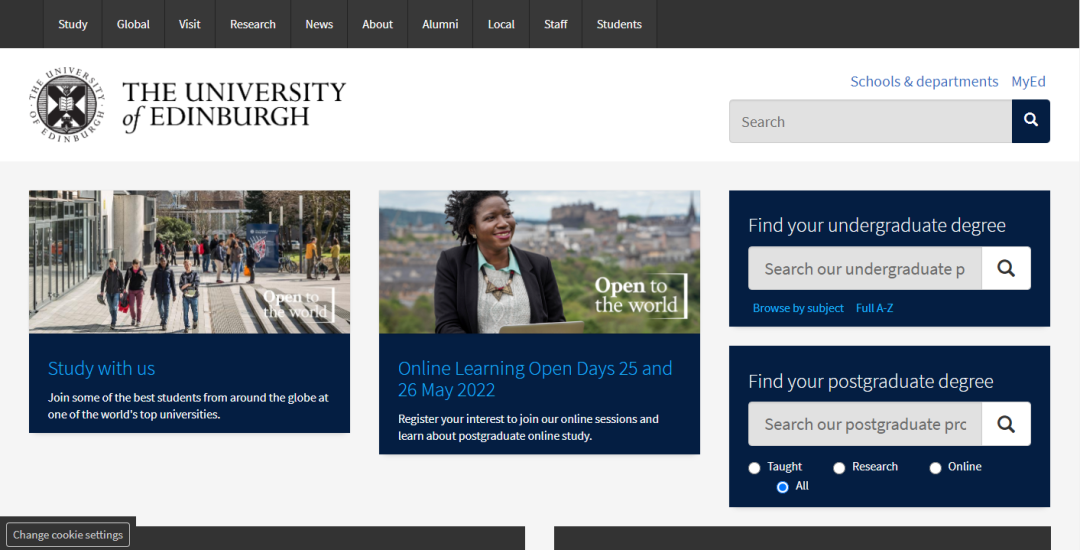1080x550 pixels.
Task: Open the Global menu item
Action: (x=133, y=24)
